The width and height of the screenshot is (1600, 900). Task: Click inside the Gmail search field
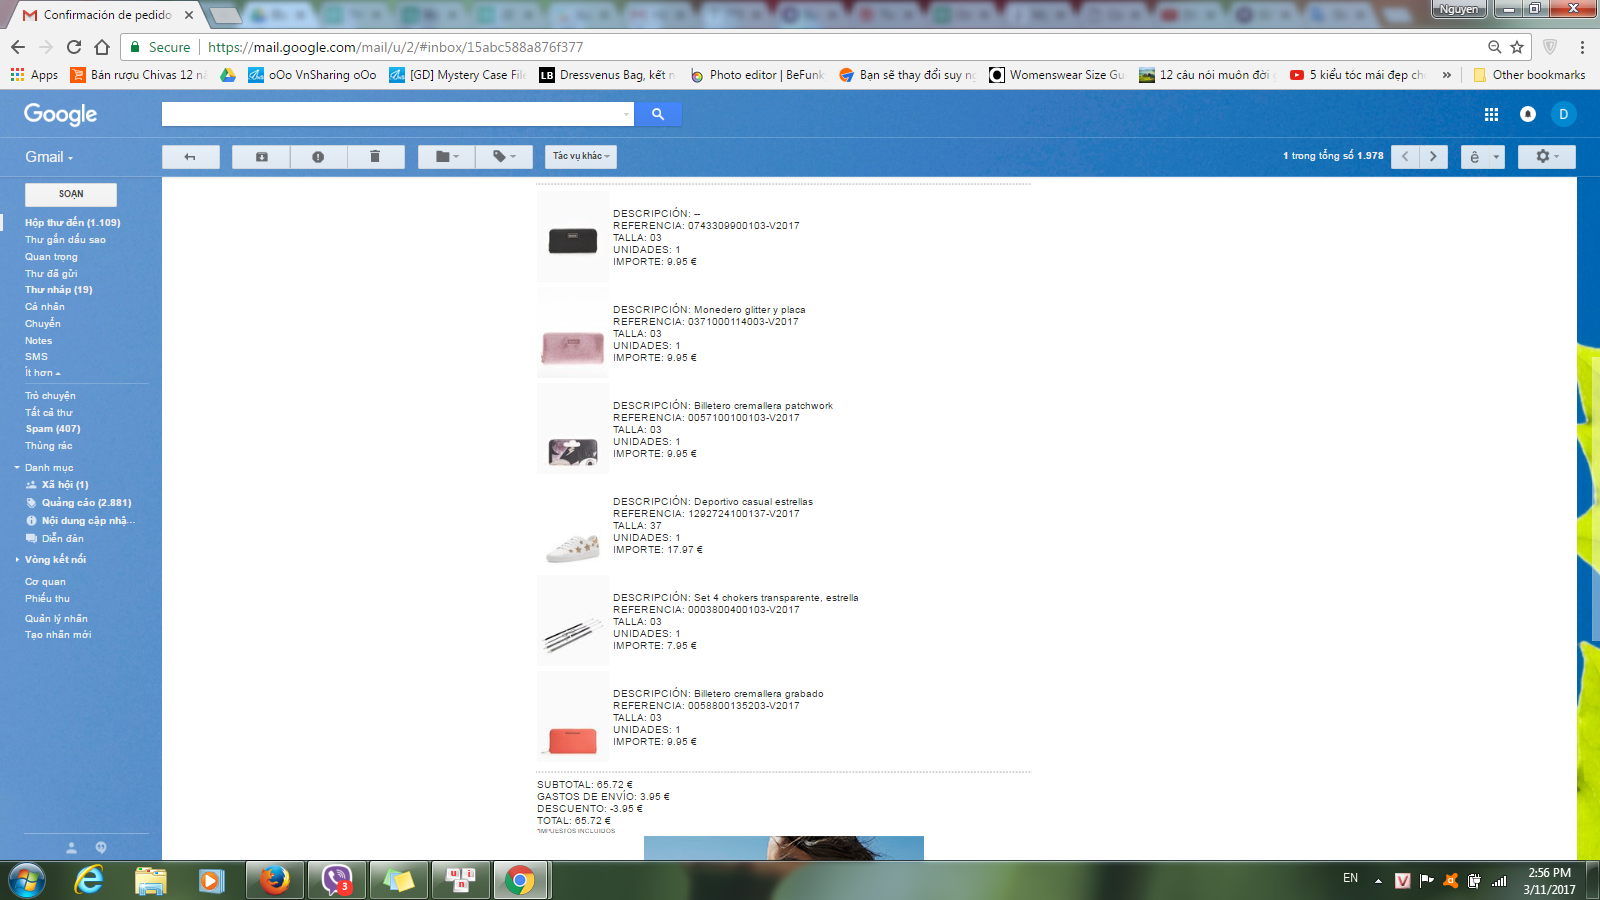(x=395, y=114)
